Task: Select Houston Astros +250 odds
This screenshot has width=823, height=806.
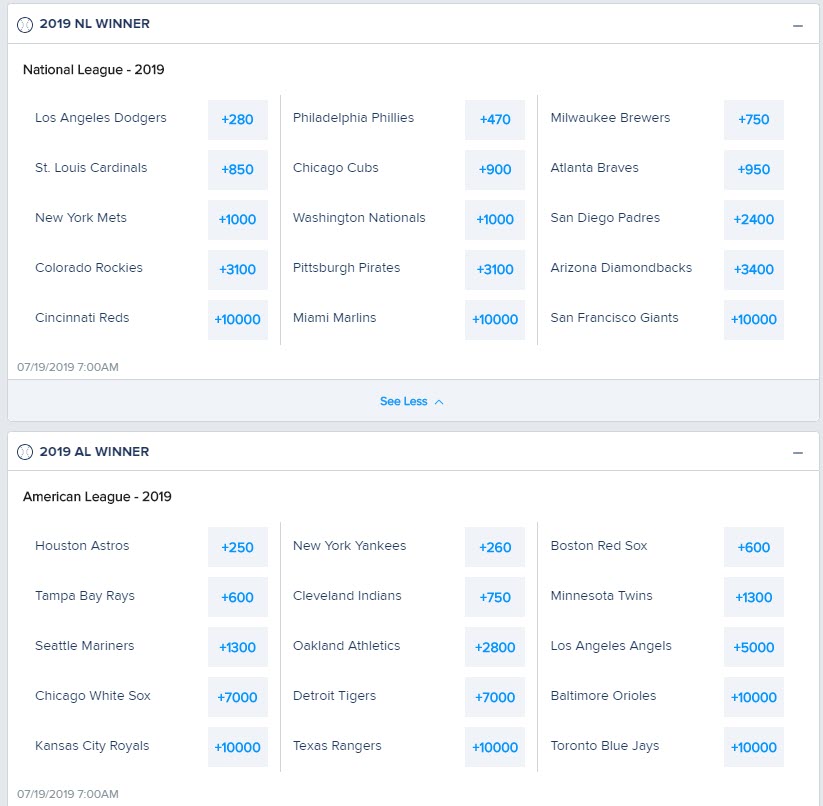Action: tap(238, 547)
